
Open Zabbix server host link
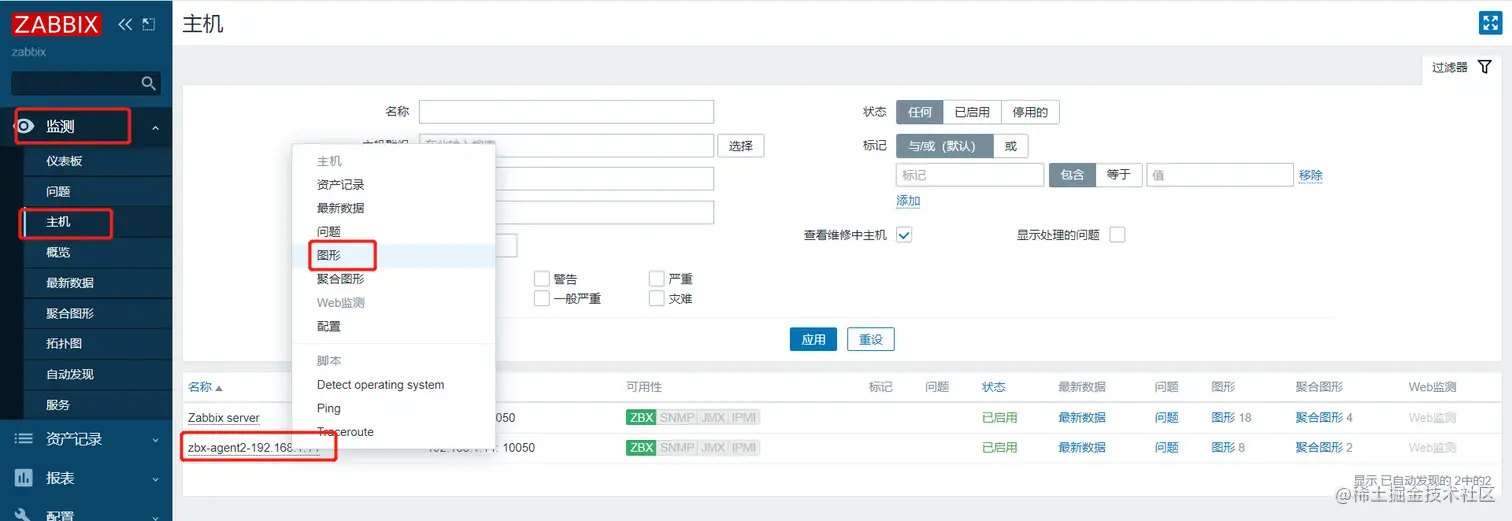point(223,418)
